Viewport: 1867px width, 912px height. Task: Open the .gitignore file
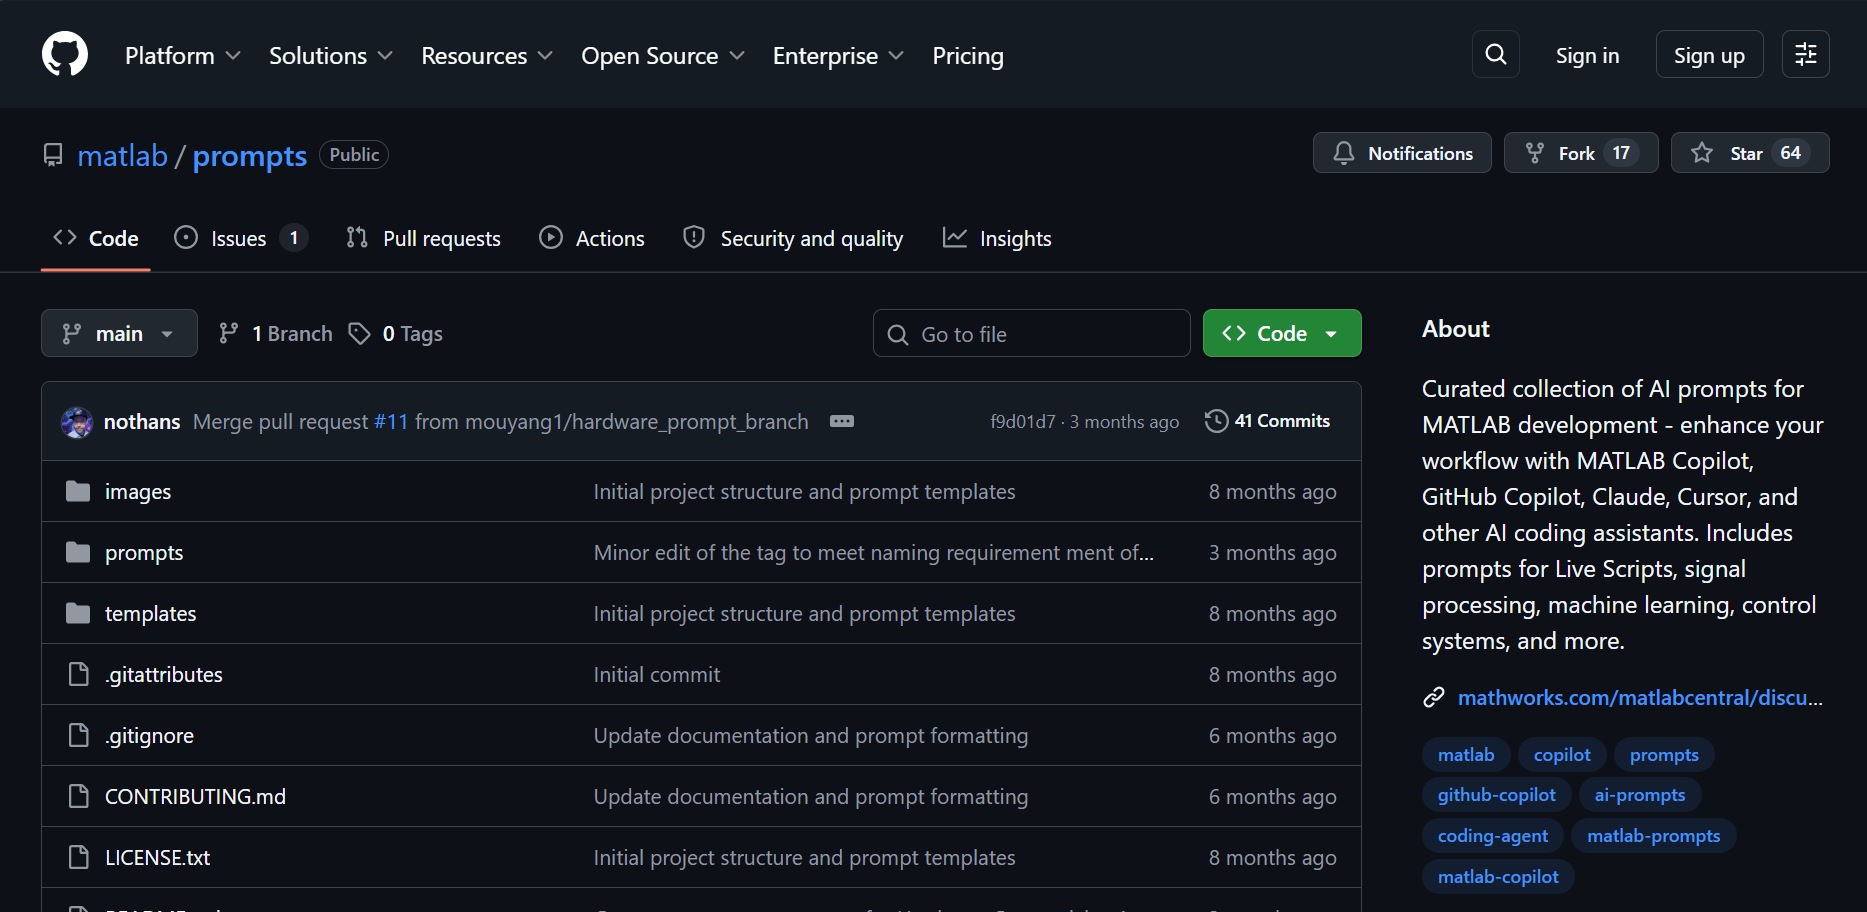(x=150, y=736)
